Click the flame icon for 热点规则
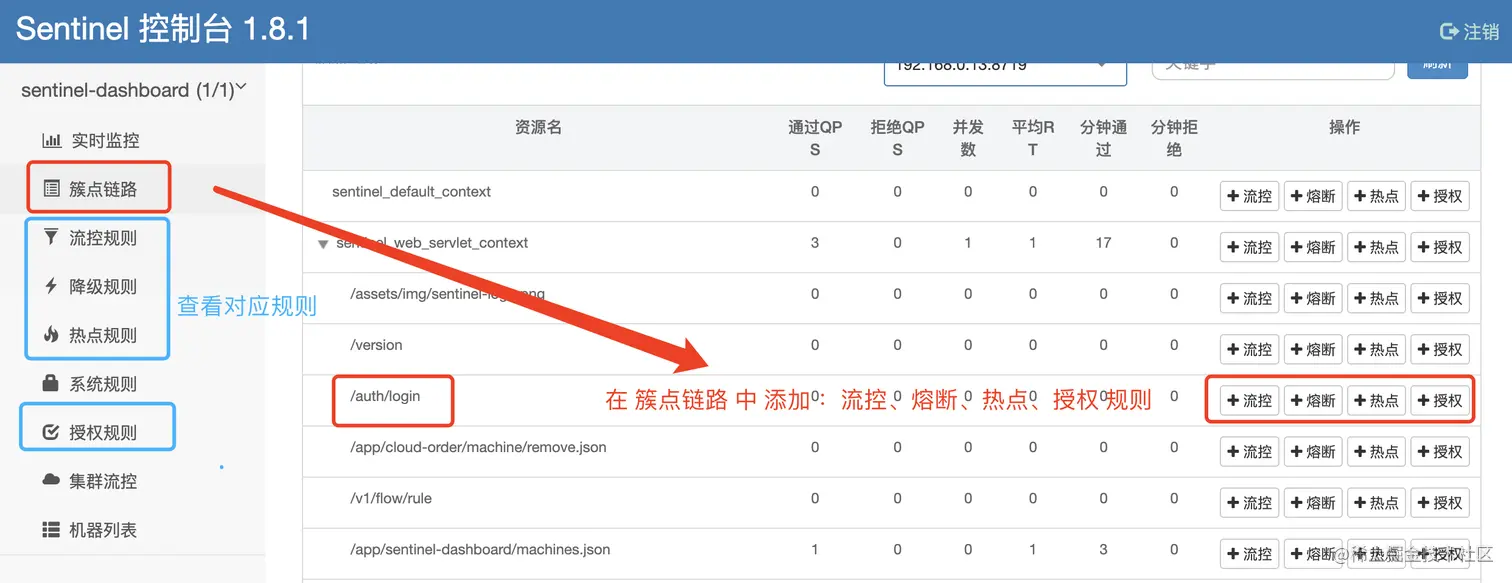The image size is (1512, 583). coord(51,335)
